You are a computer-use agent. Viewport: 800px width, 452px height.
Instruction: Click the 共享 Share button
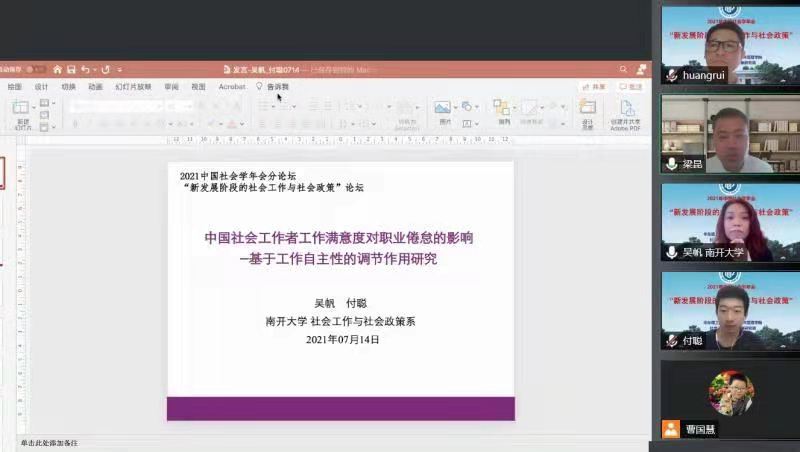click(x=594, y=87)
